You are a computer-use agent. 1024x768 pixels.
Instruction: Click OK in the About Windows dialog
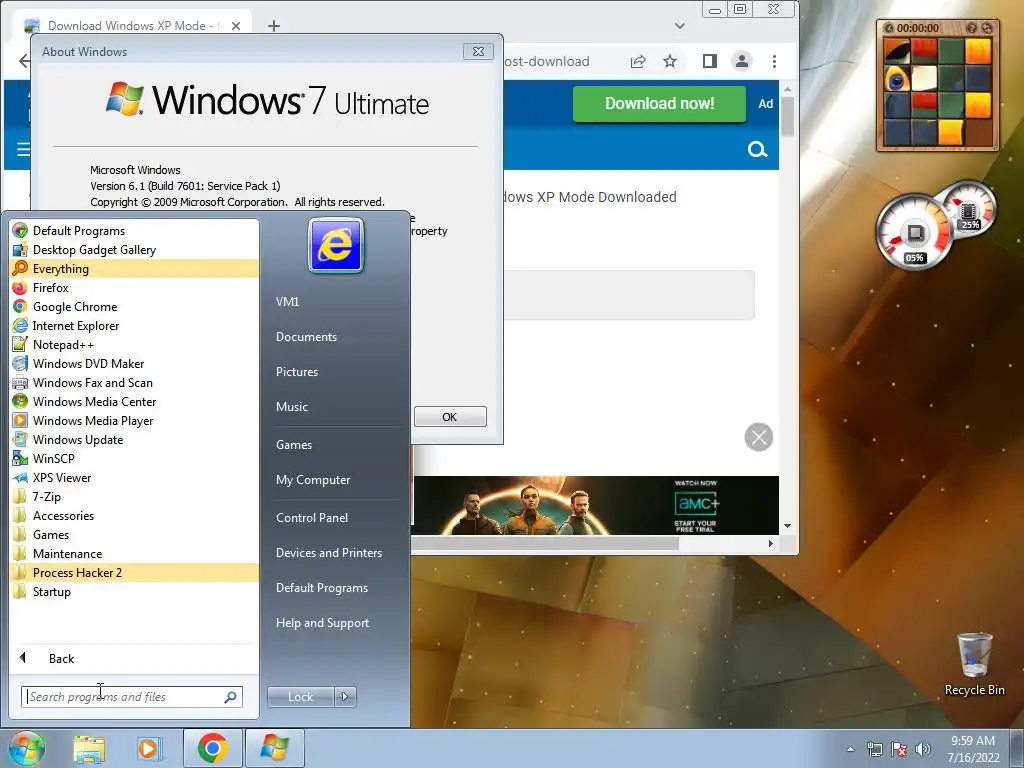(x=450, y=417)
